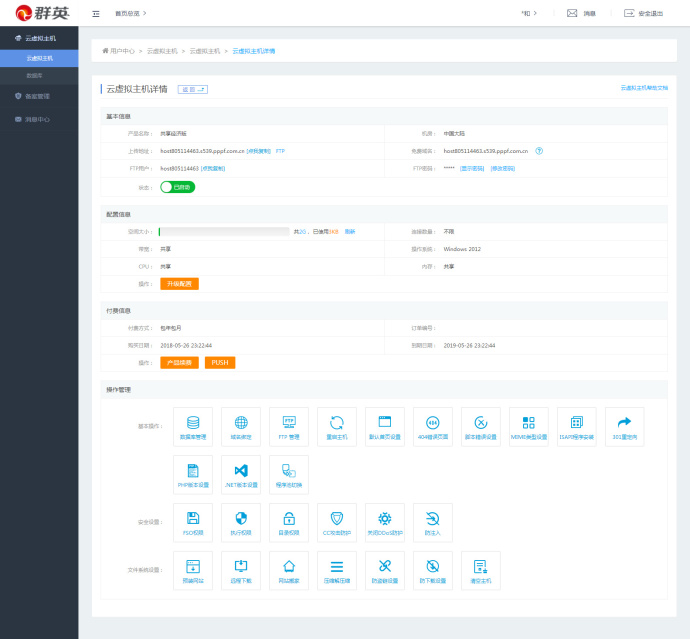Expand the 首页总览 header dropdown

(x=131, y=14)
